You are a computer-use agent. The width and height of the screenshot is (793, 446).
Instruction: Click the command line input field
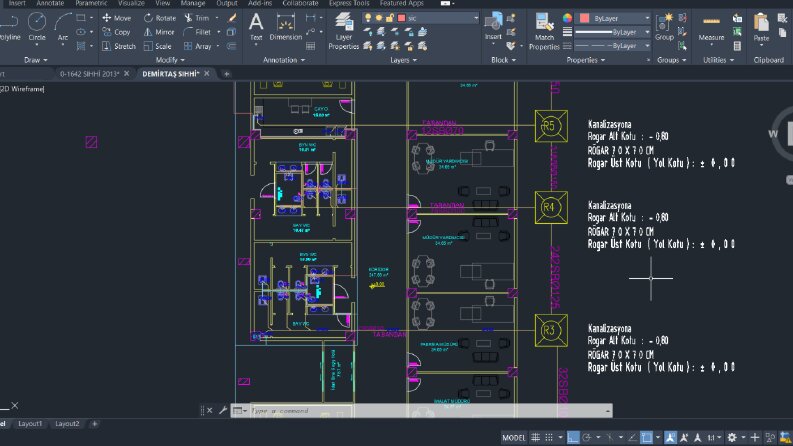[427, 411]
